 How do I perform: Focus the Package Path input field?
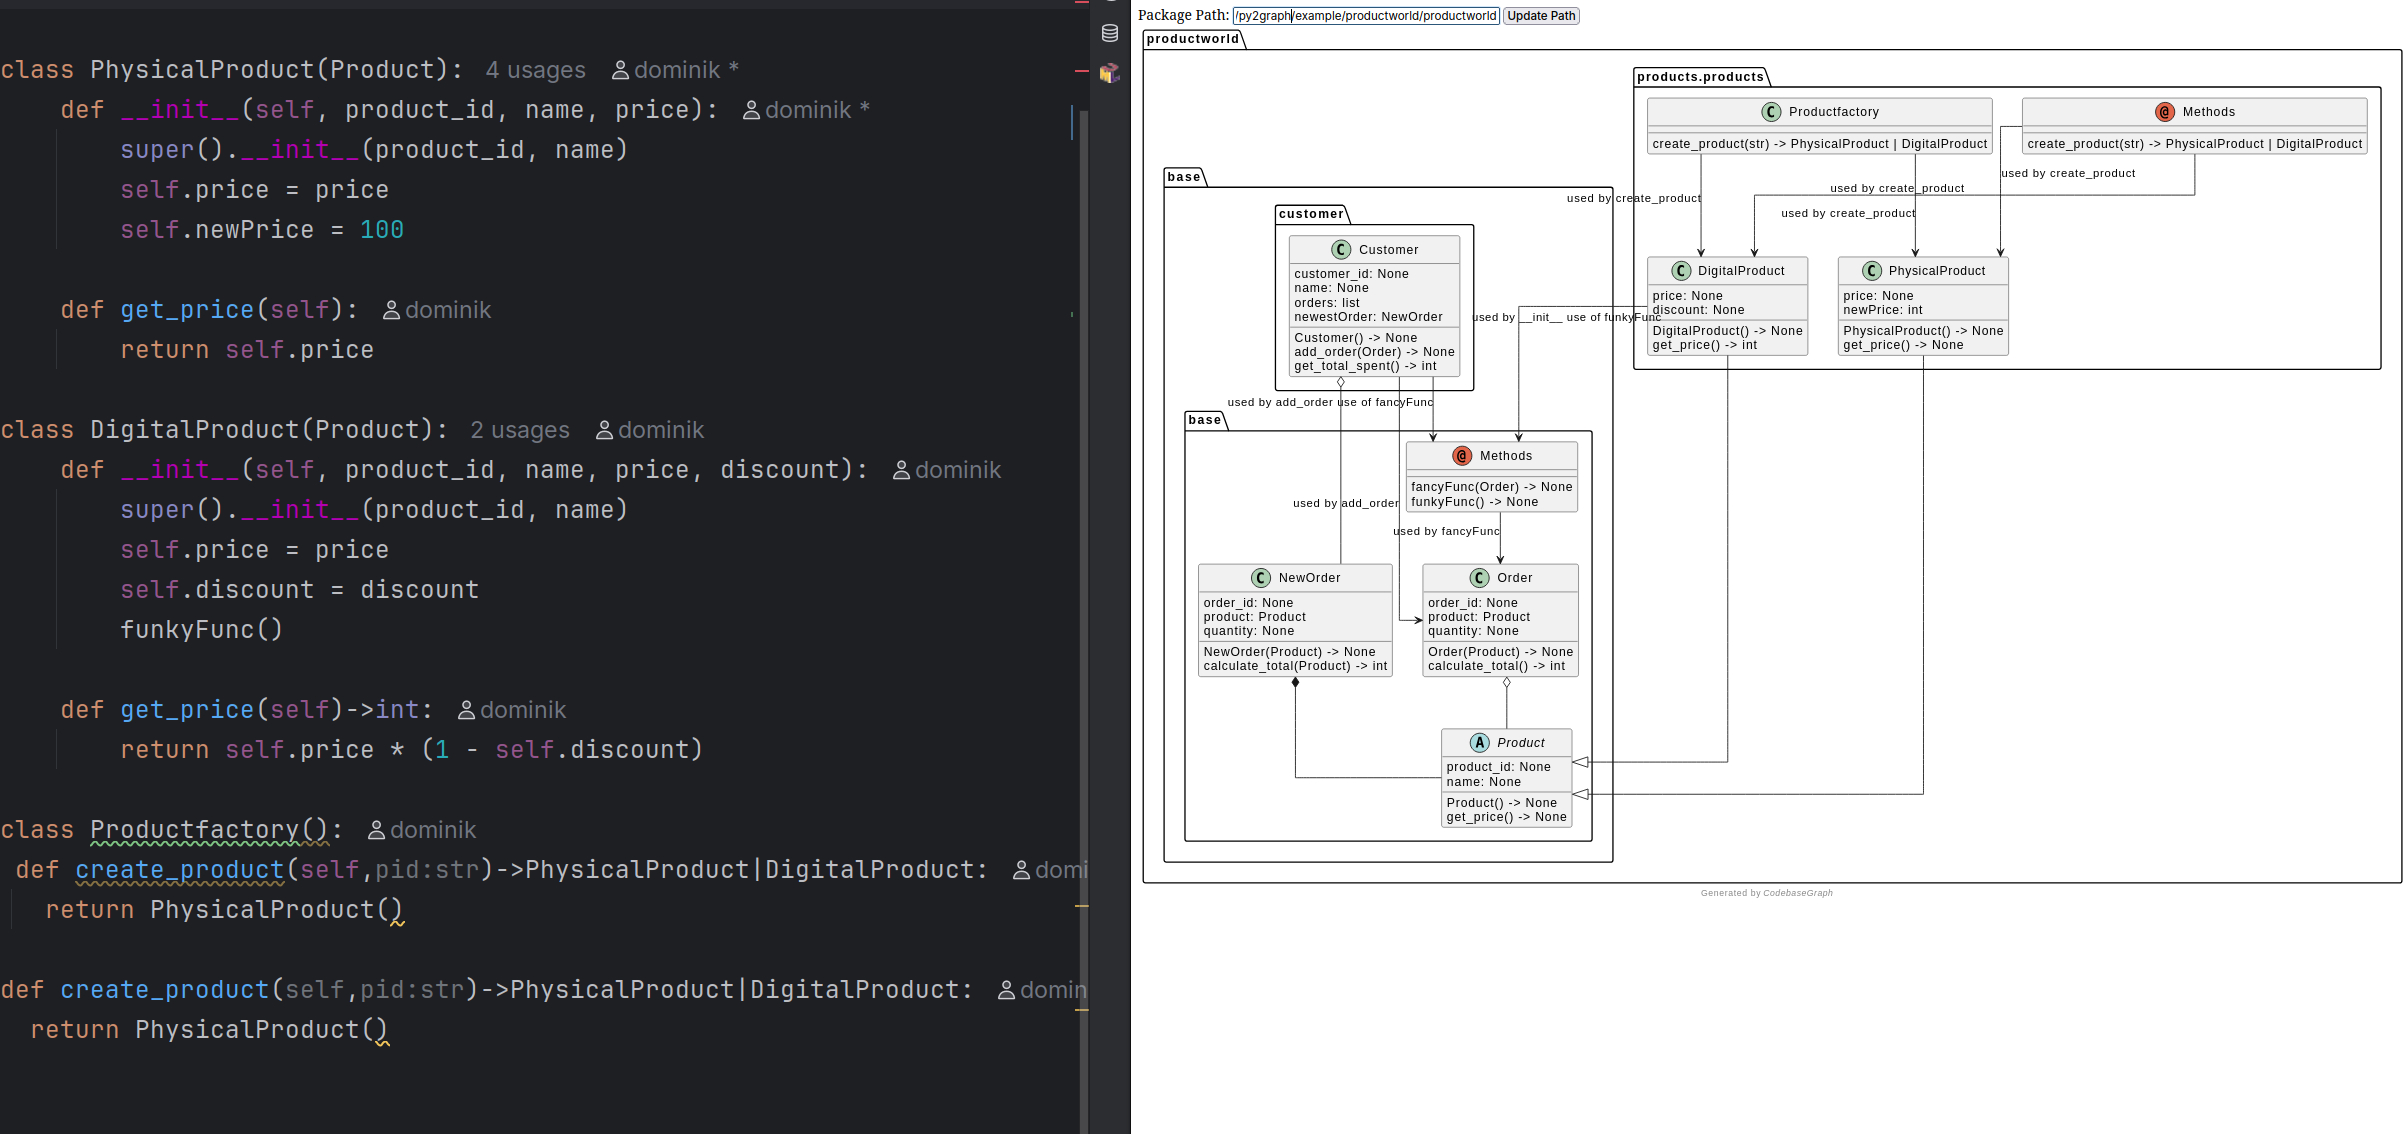click(1365, 15)
